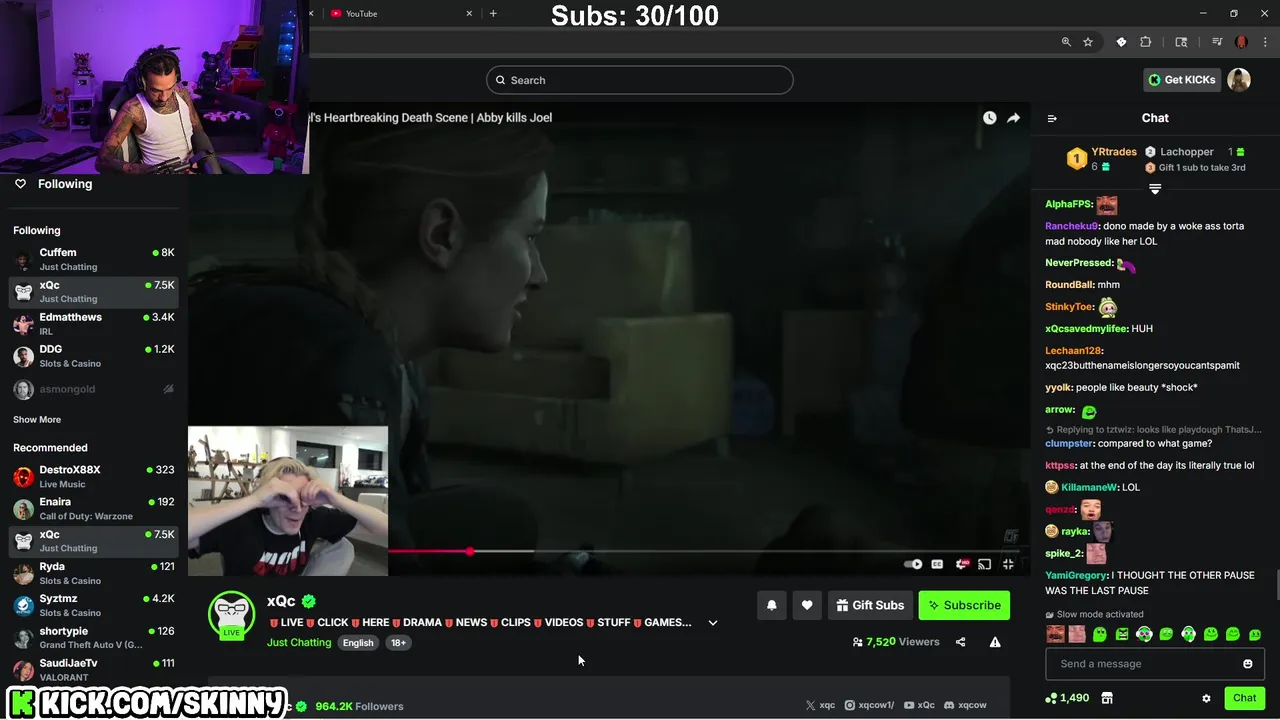Open the Following heart link in sidebar
Viewport: 1280px width, 720px height.
coord(53,184)
